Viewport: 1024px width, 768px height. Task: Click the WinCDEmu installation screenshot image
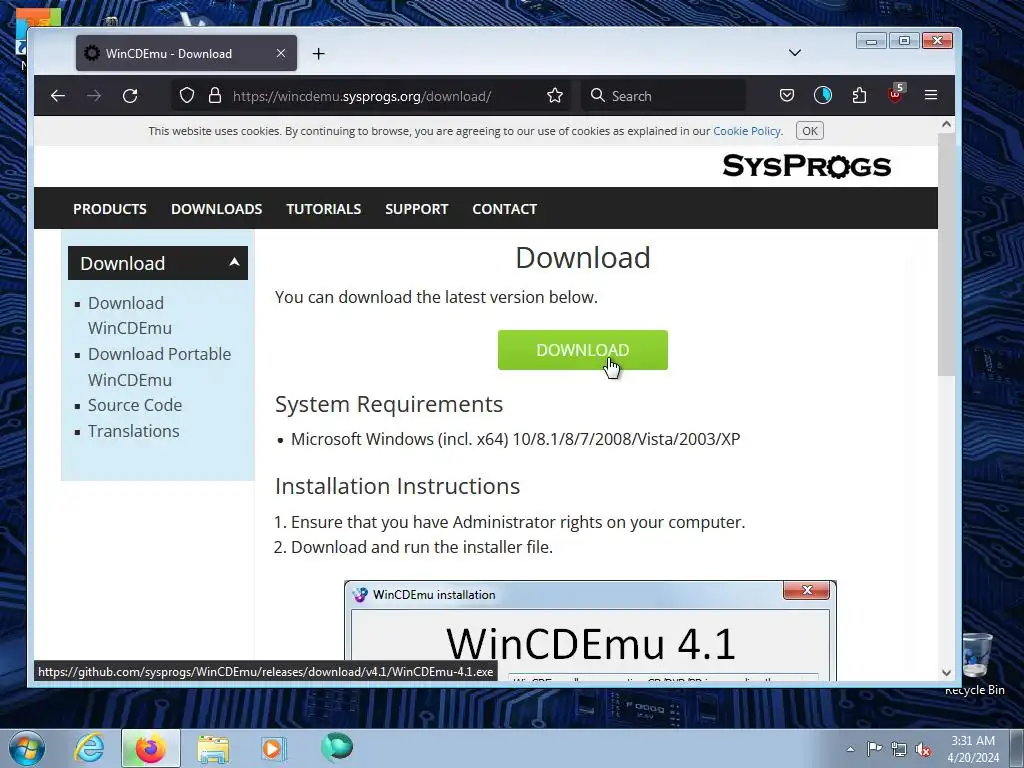tap(590, 631)
